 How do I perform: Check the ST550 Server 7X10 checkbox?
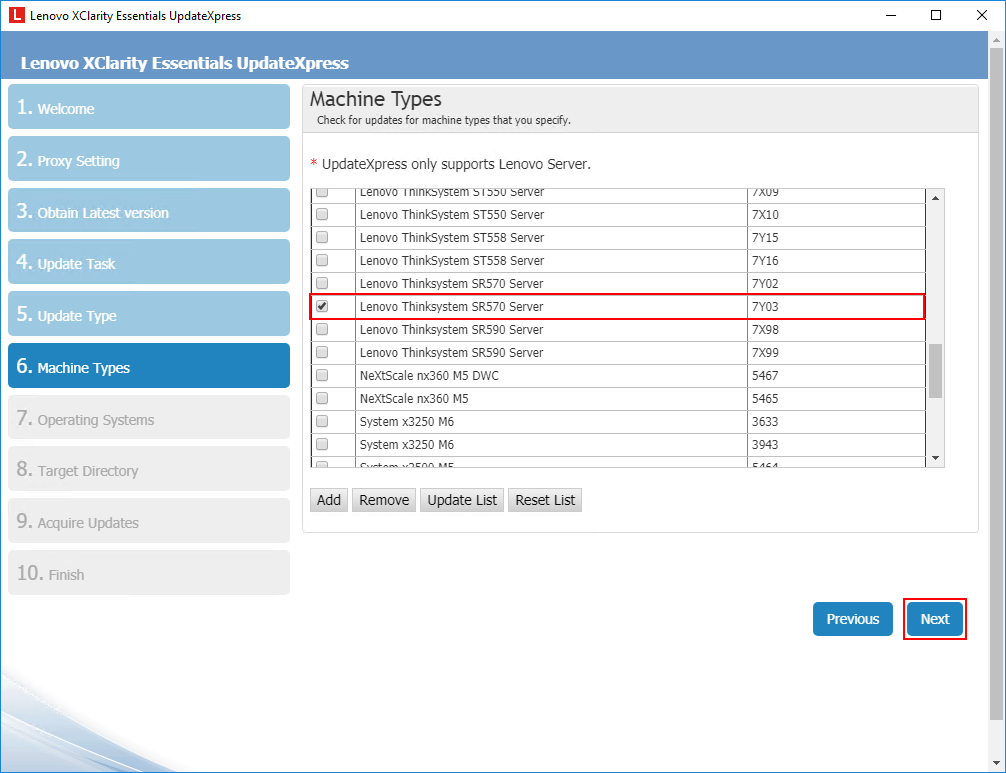pos(322,214)
